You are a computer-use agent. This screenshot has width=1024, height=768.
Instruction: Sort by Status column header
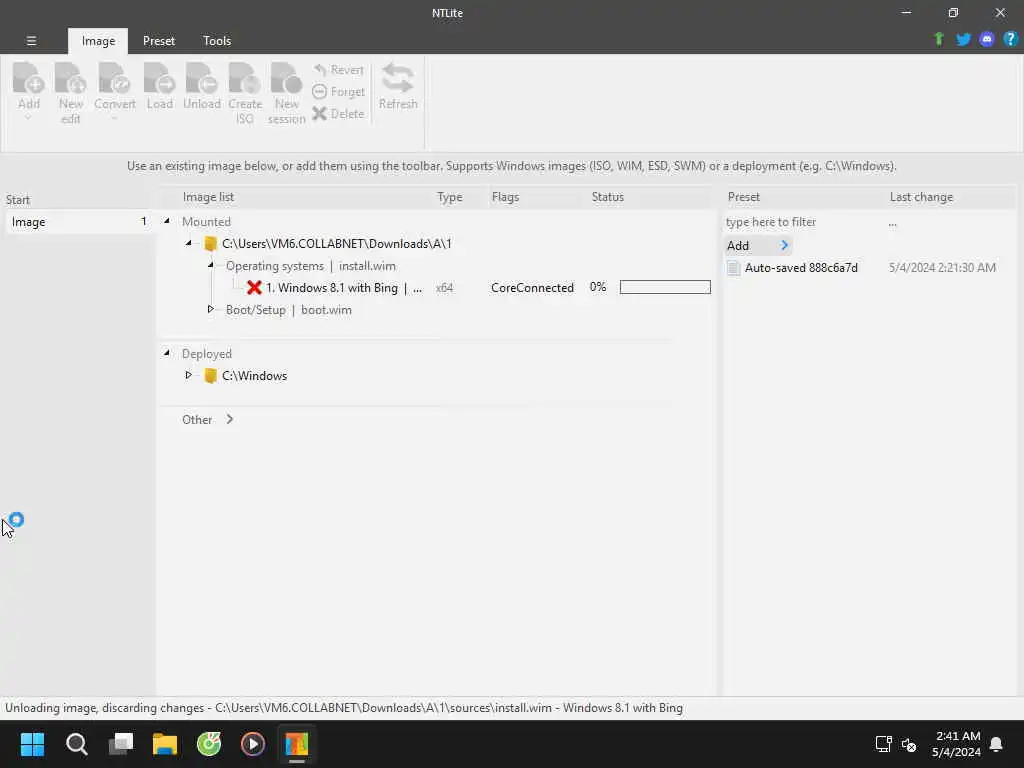click(607, 197)
